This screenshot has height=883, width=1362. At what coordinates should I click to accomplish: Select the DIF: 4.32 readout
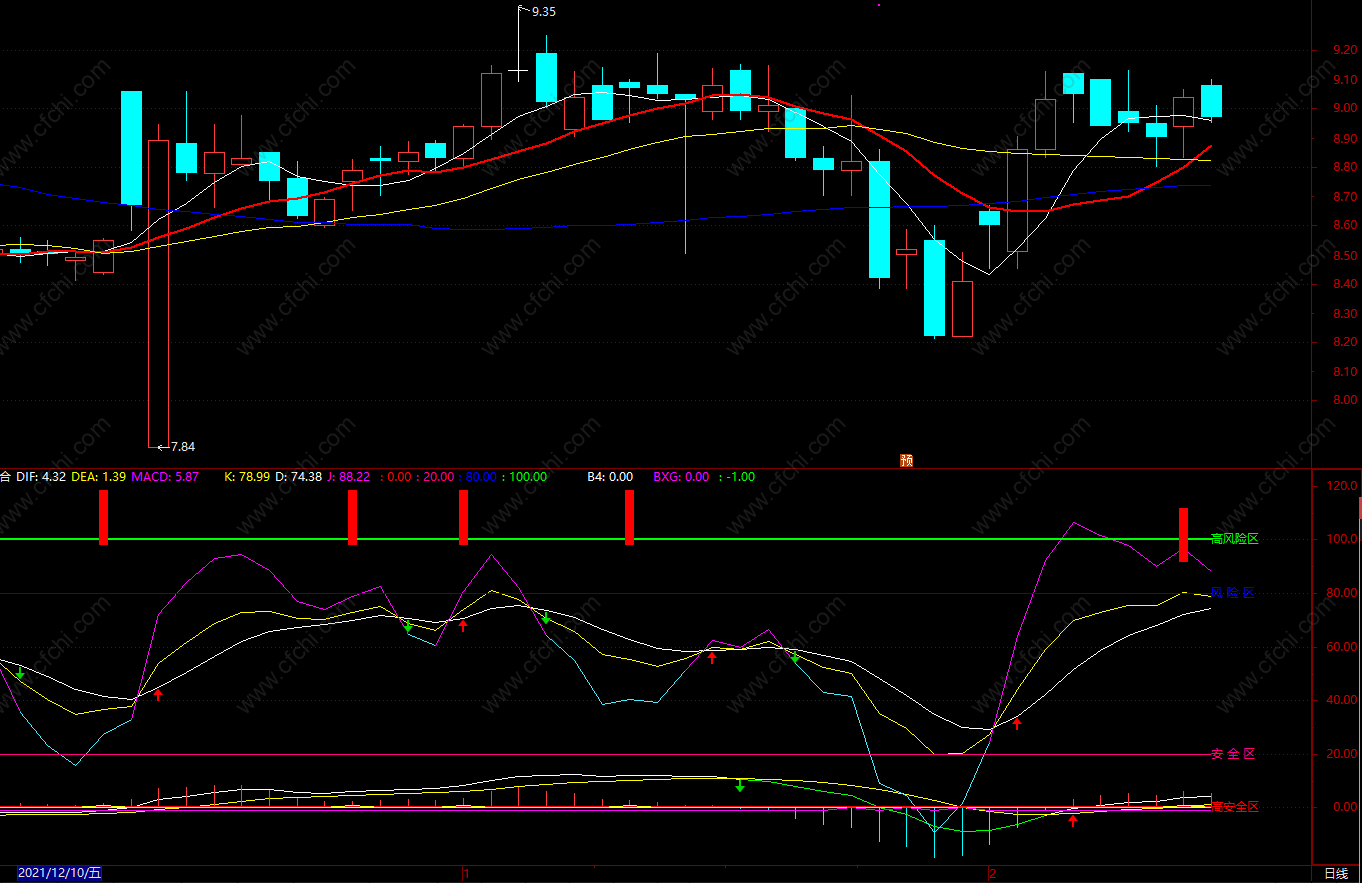pos(41,477)
